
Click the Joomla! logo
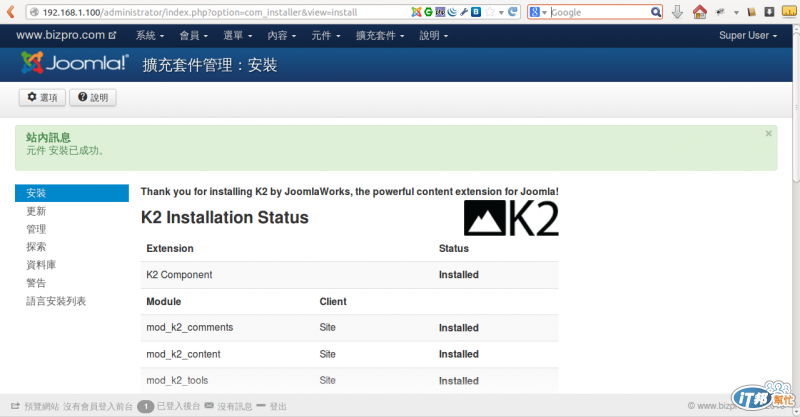coord(74,63)
